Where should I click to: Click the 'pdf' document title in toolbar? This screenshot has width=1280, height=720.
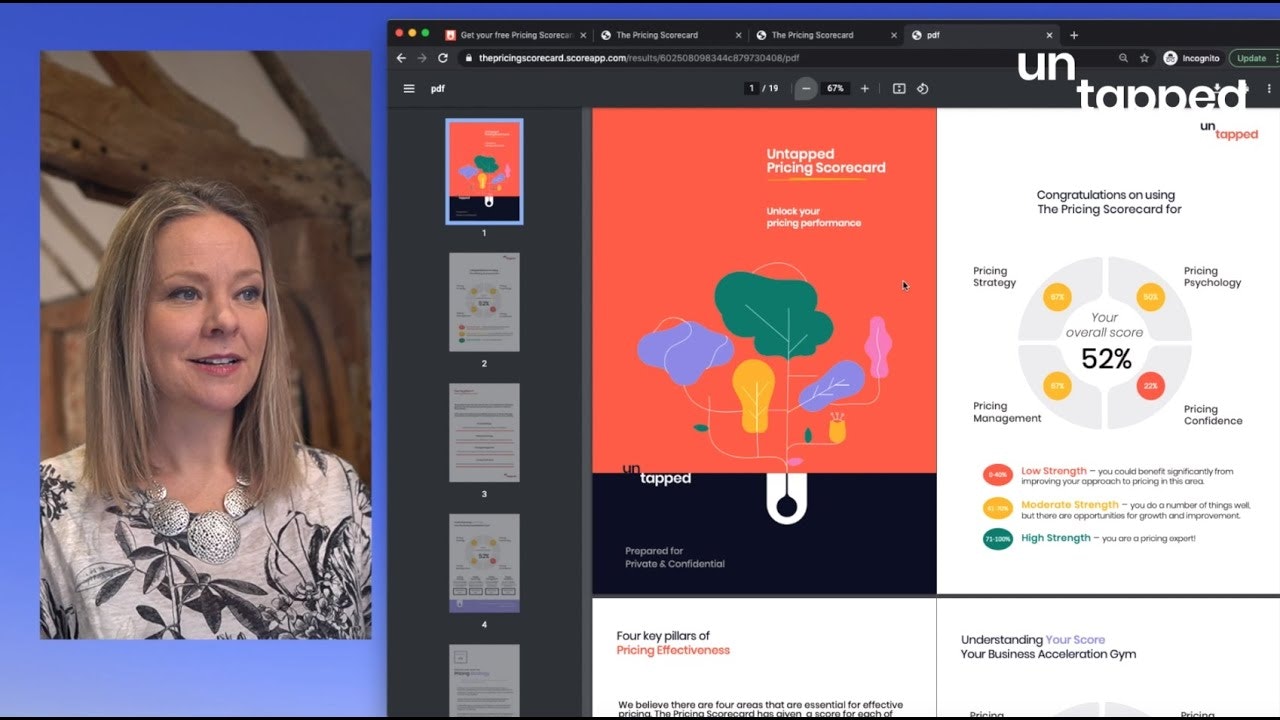click(438, 88)
